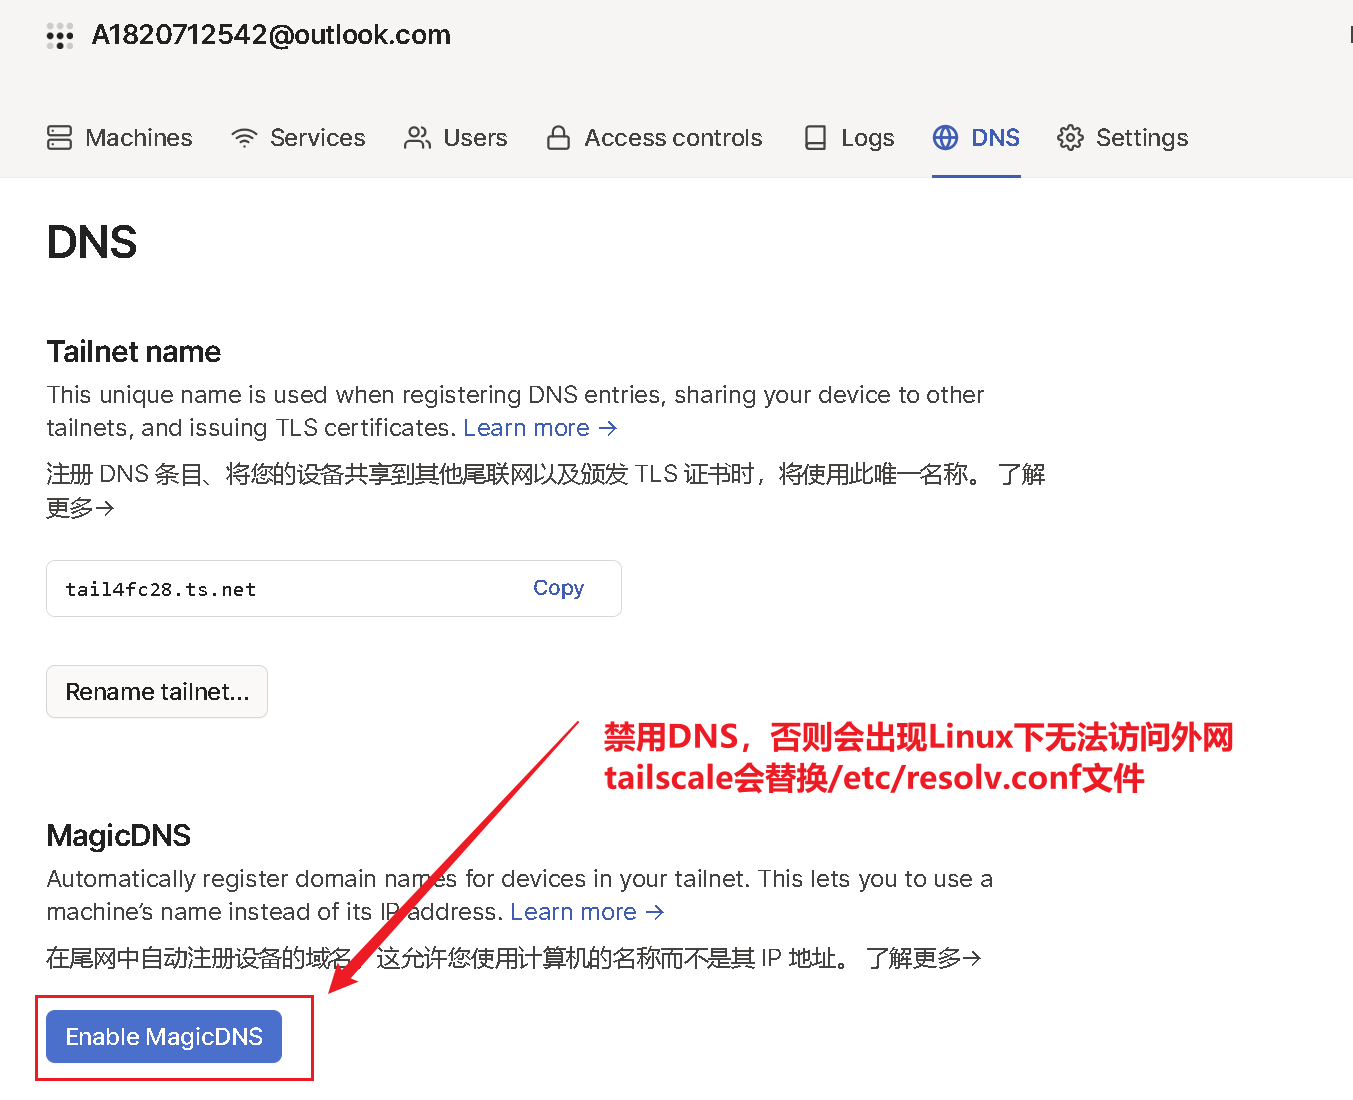
Task: Click the MagicDNS section heading
Action: [x=118, y=835]
